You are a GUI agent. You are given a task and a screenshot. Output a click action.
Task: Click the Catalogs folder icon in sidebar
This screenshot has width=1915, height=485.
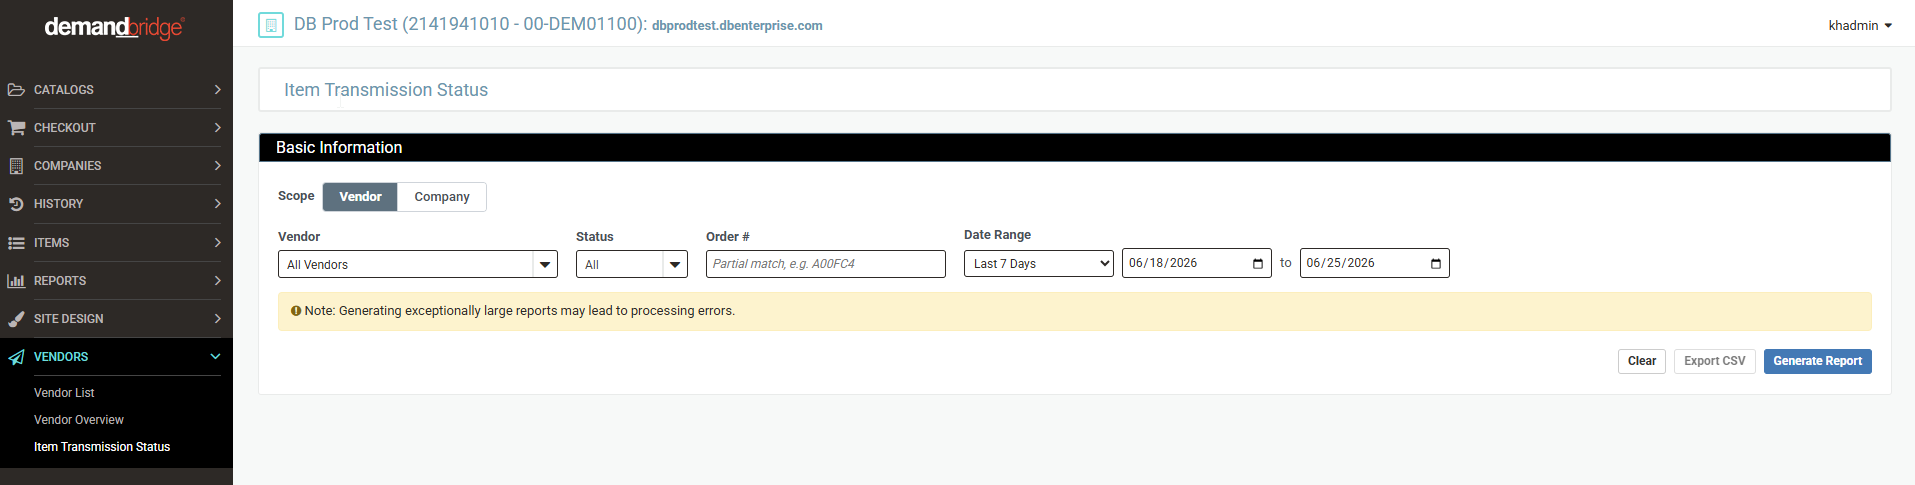point(16,90)
